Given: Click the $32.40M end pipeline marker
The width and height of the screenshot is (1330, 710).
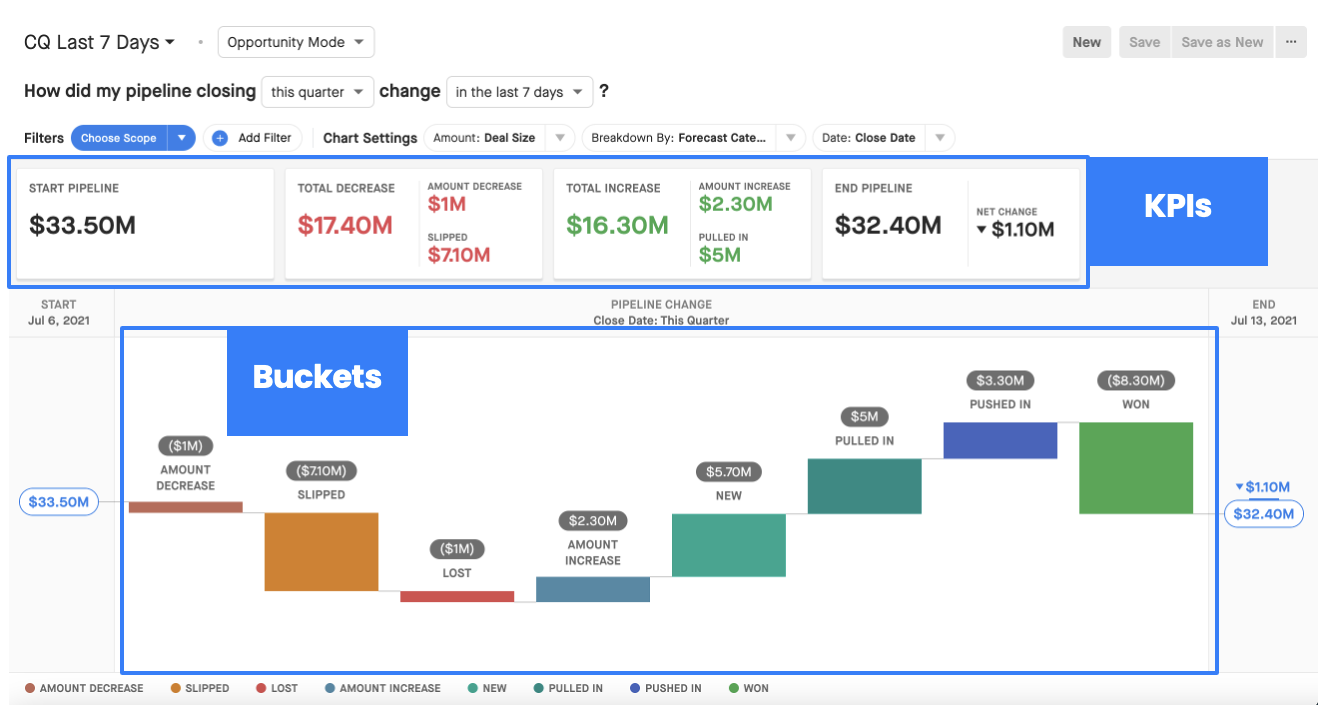Looking at the screenshot, I should point(1264,515).
